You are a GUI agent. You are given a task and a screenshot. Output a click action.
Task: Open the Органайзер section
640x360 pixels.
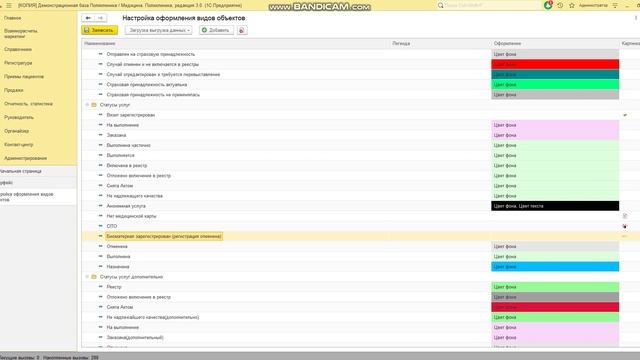[x=16, y=131]
